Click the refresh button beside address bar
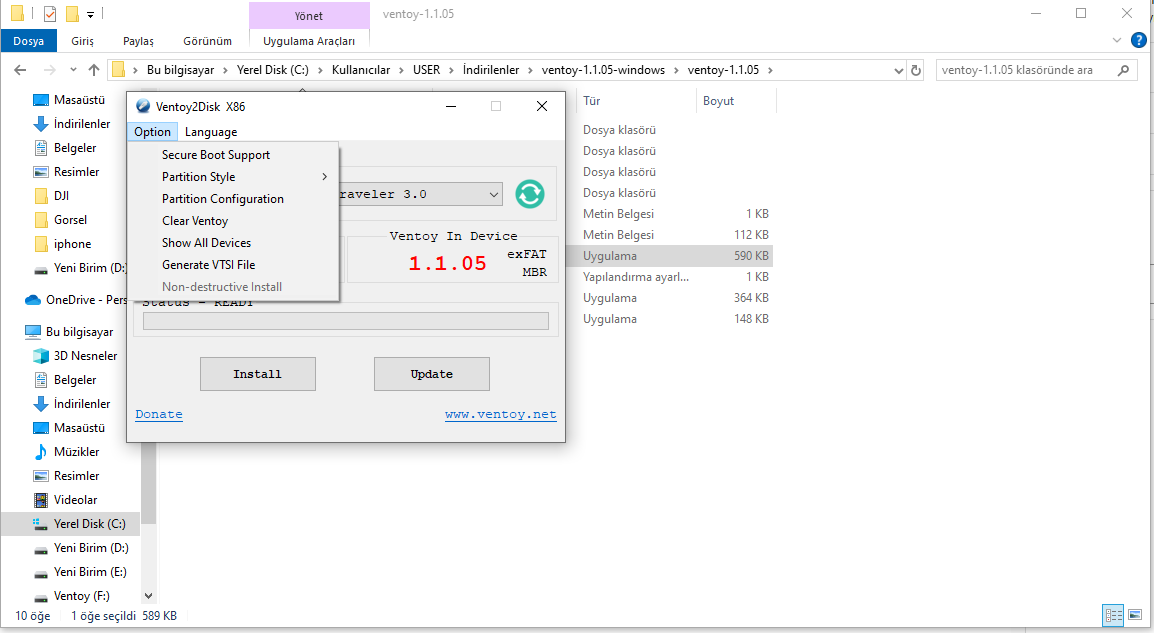Image resolution: width=1154 pixels, height=633 pixels. 916,70
